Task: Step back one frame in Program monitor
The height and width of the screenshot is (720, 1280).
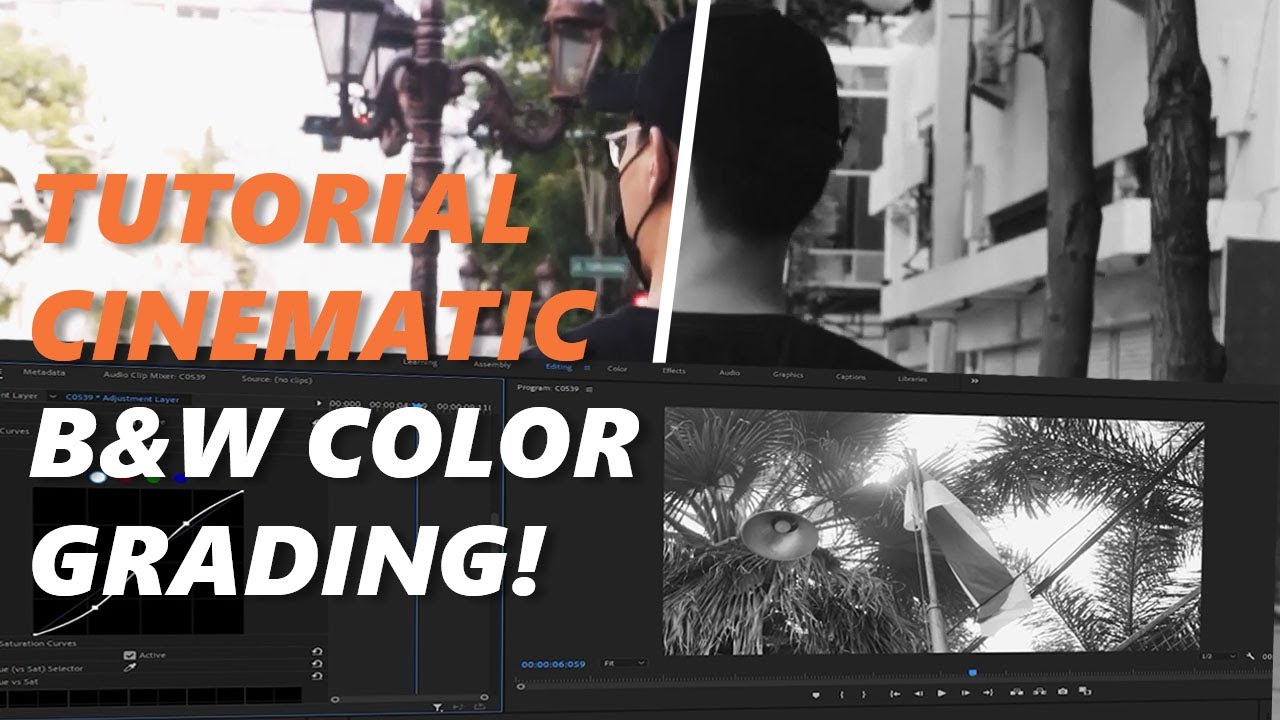Action: 918,693
